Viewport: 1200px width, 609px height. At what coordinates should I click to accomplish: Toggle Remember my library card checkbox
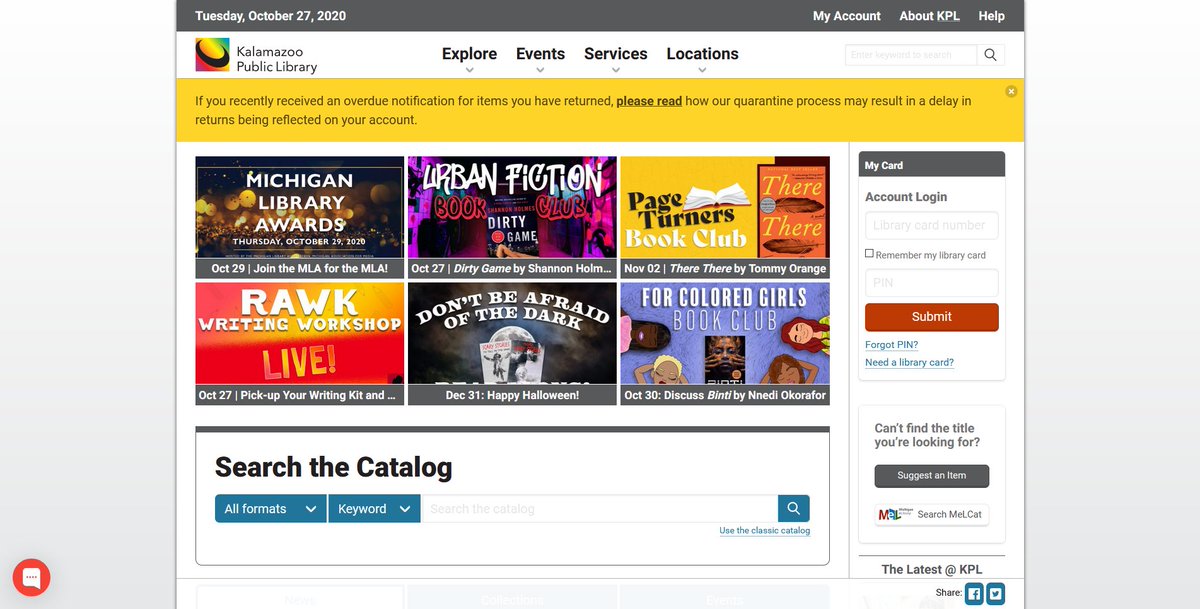[869, 254]
